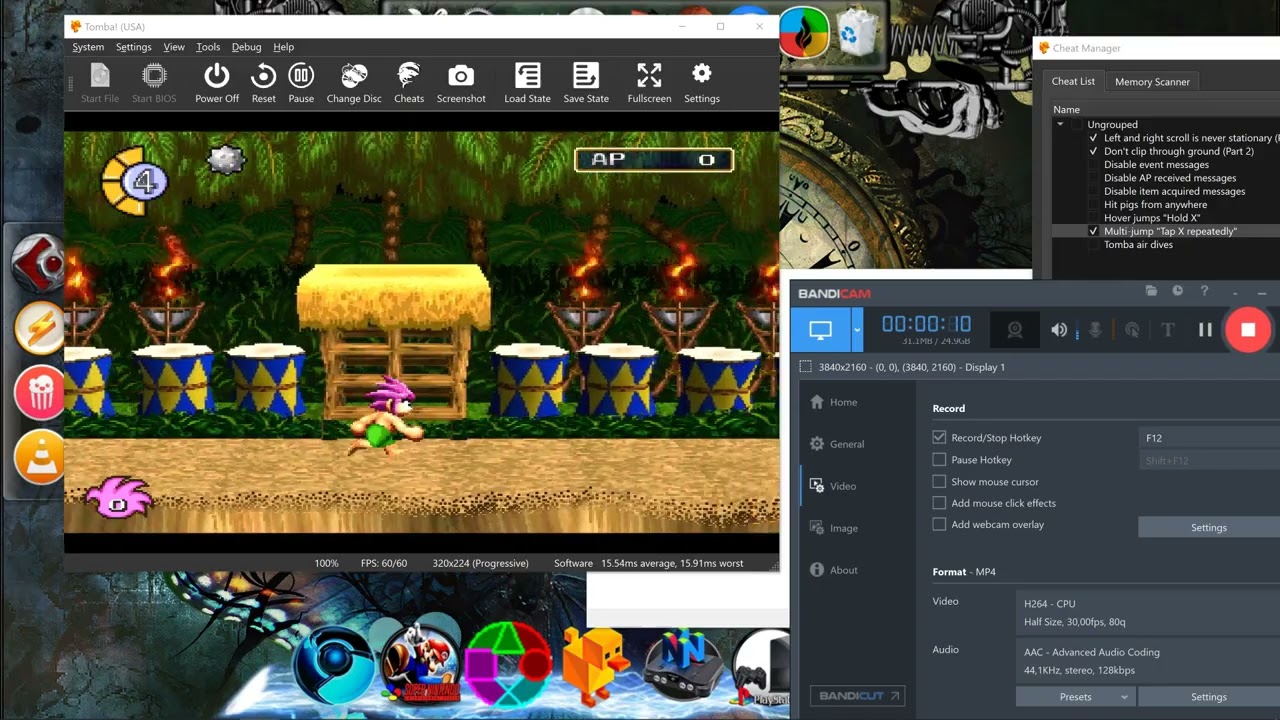Enable Add mouse click effects checkbox
The image size is (1280, 720).
(939, 503)
